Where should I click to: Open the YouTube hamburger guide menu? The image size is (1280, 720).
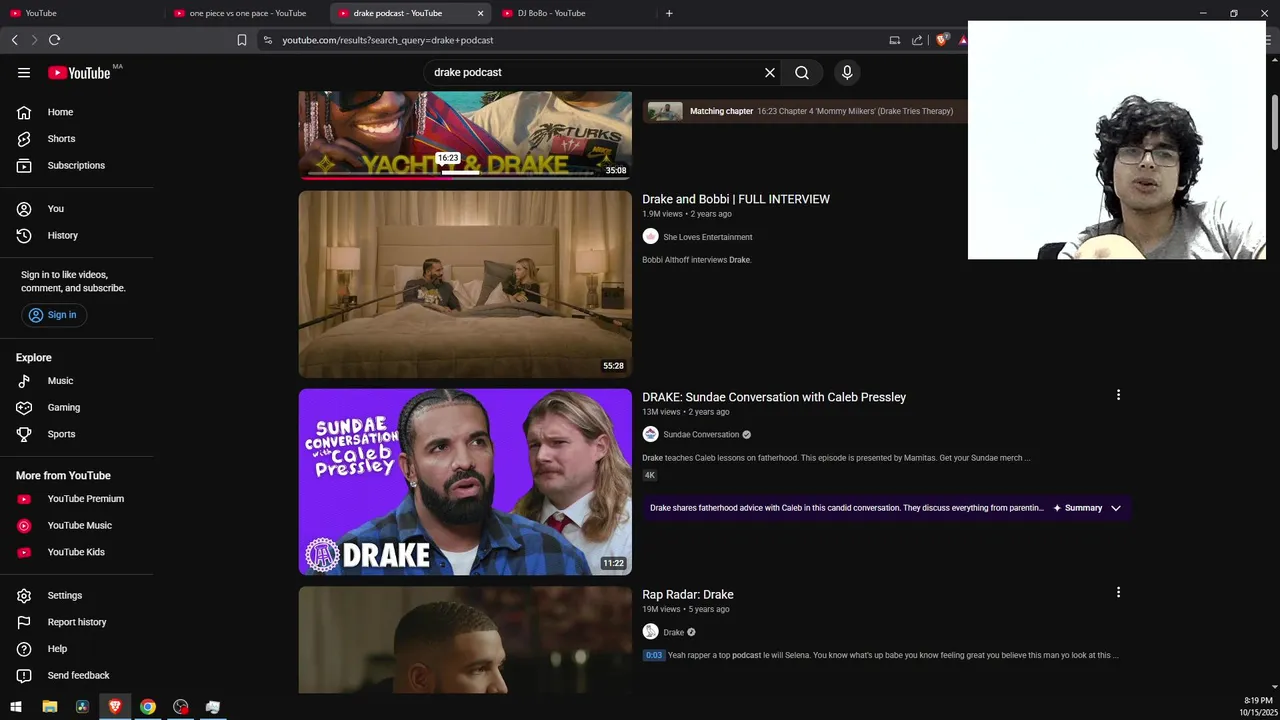[24, 72]
